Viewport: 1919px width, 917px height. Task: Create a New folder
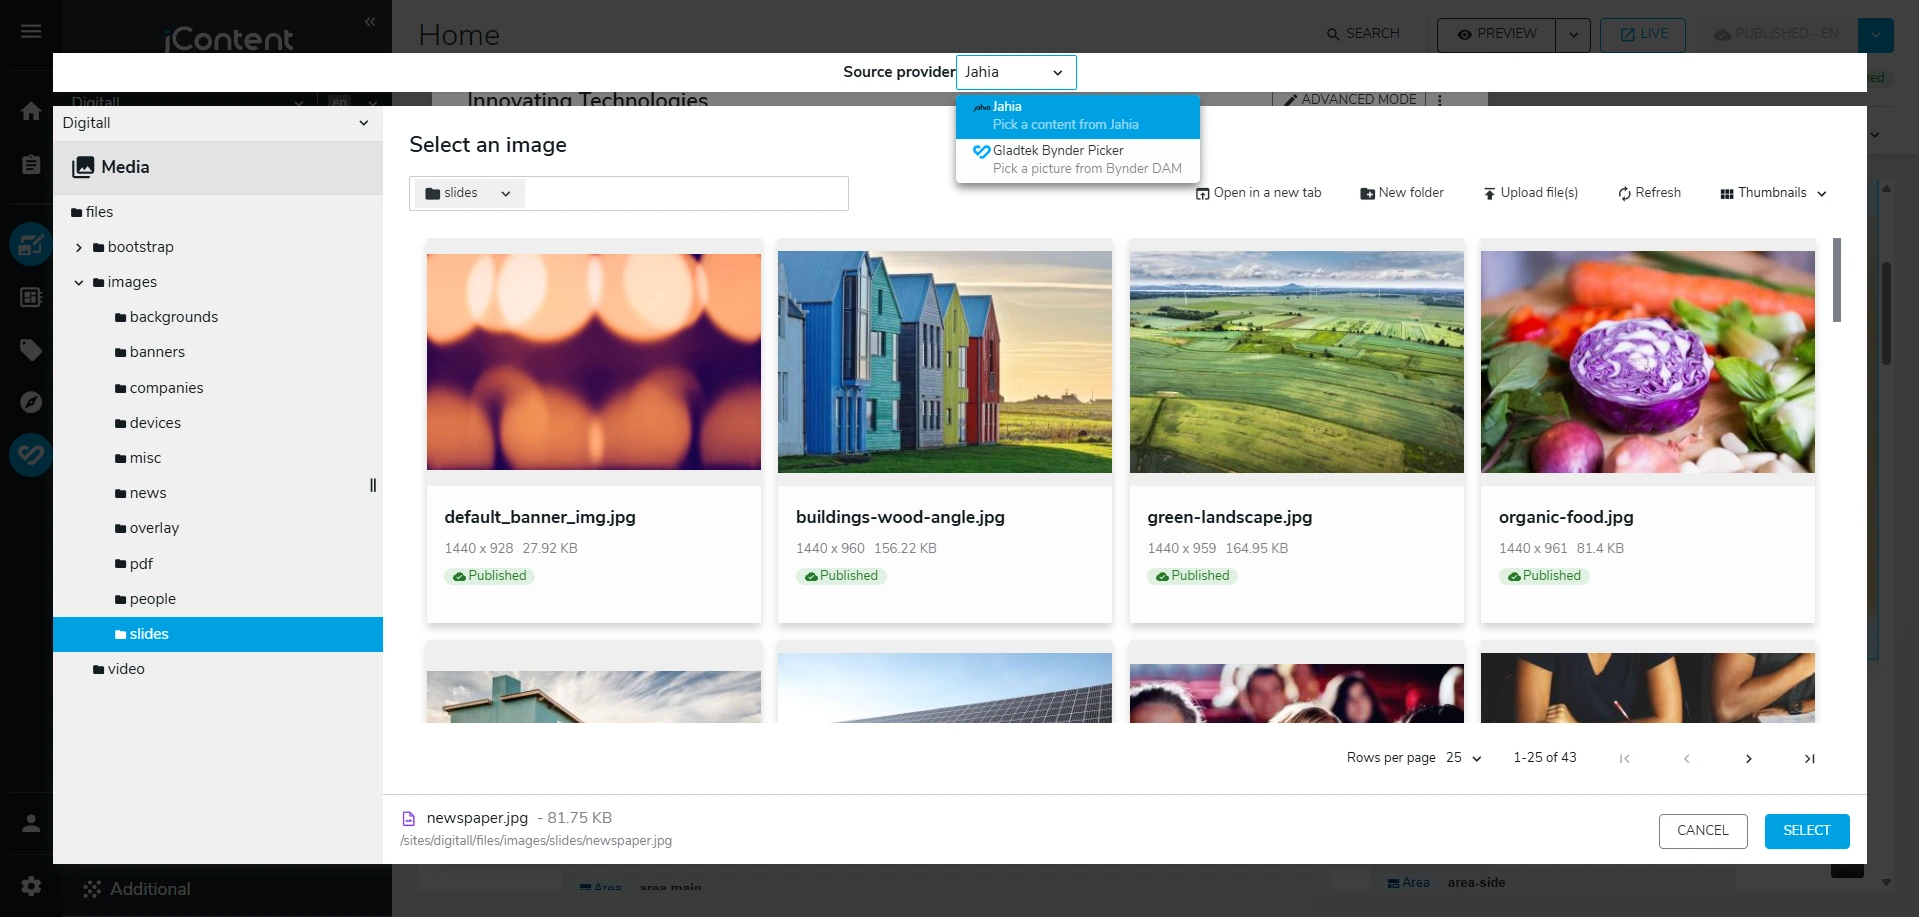(x=1401, y=193)
